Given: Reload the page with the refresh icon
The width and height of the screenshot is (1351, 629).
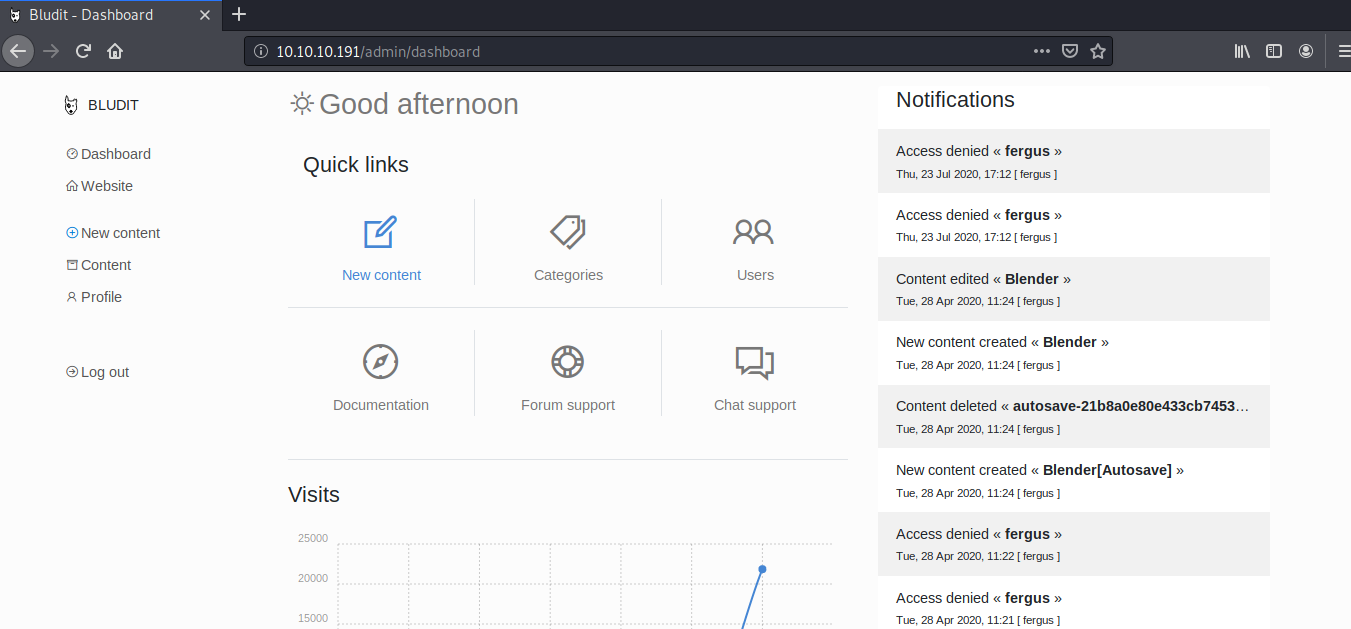Looking at the screenshot, I should click(84, 51).
